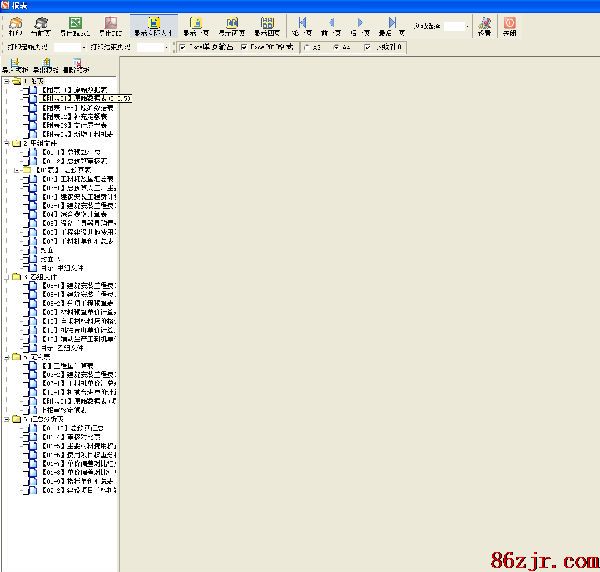Image resolution: width=600 pixels, height=572 pixels.
Task: Toggle the first Excel export checkbox
Action: 182,47
